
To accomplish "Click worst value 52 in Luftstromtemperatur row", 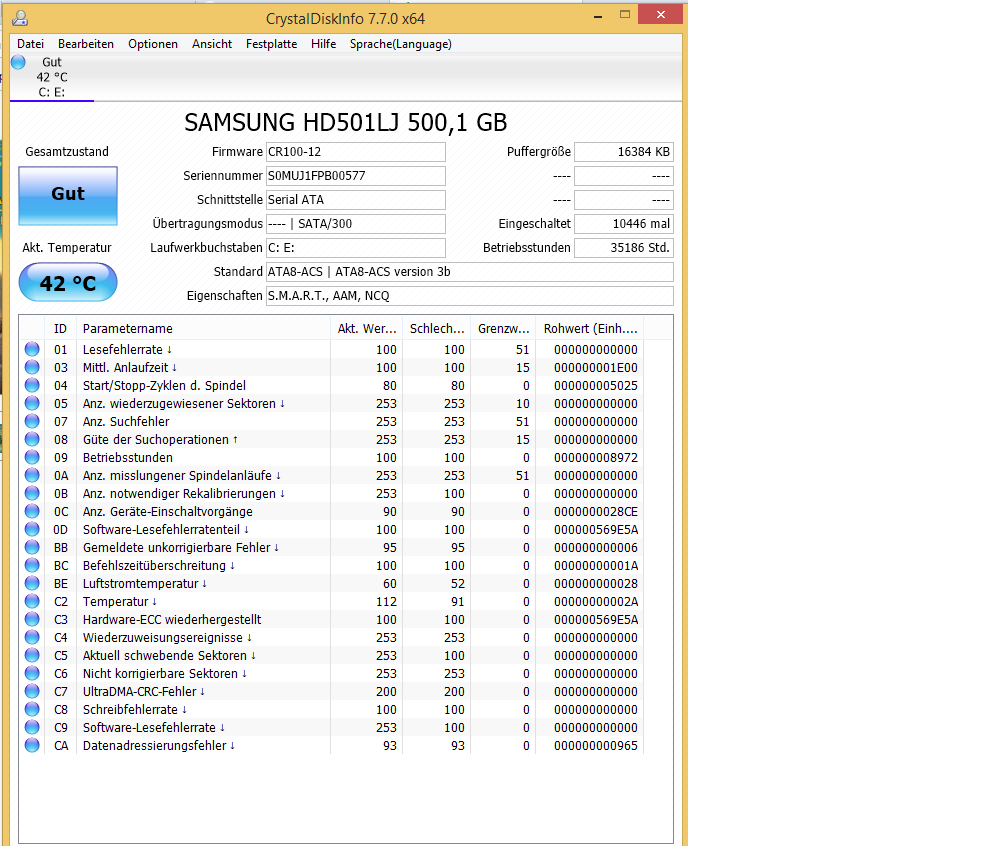I will pos(458,584).
